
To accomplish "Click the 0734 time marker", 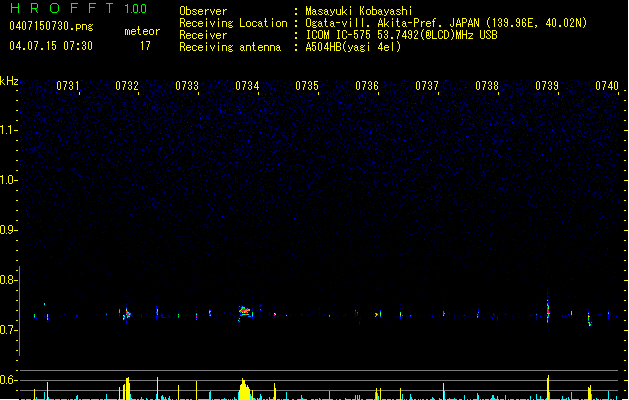I will coord(247,86).
